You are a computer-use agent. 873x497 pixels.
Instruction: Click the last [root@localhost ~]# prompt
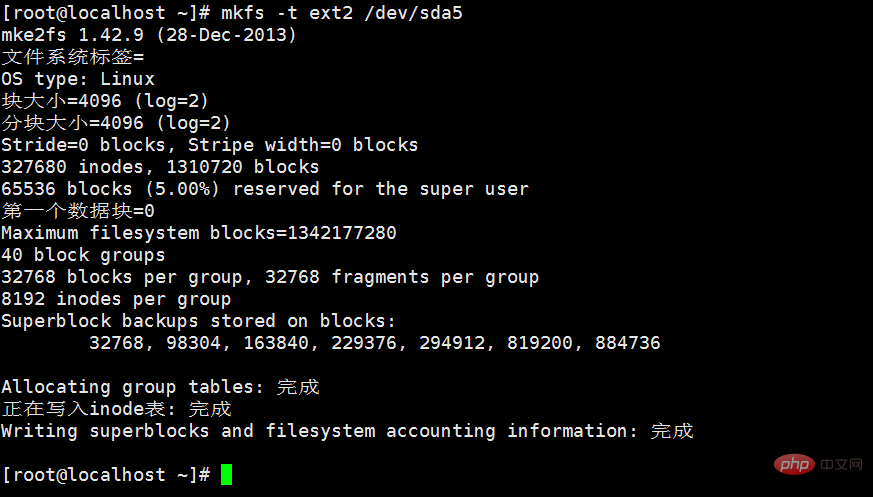pos(106,475)
